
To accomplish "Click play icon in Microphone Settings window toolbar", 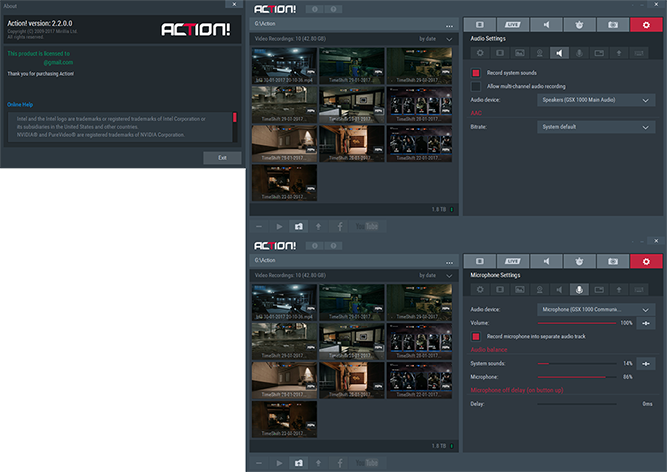I will coord(279,463).
